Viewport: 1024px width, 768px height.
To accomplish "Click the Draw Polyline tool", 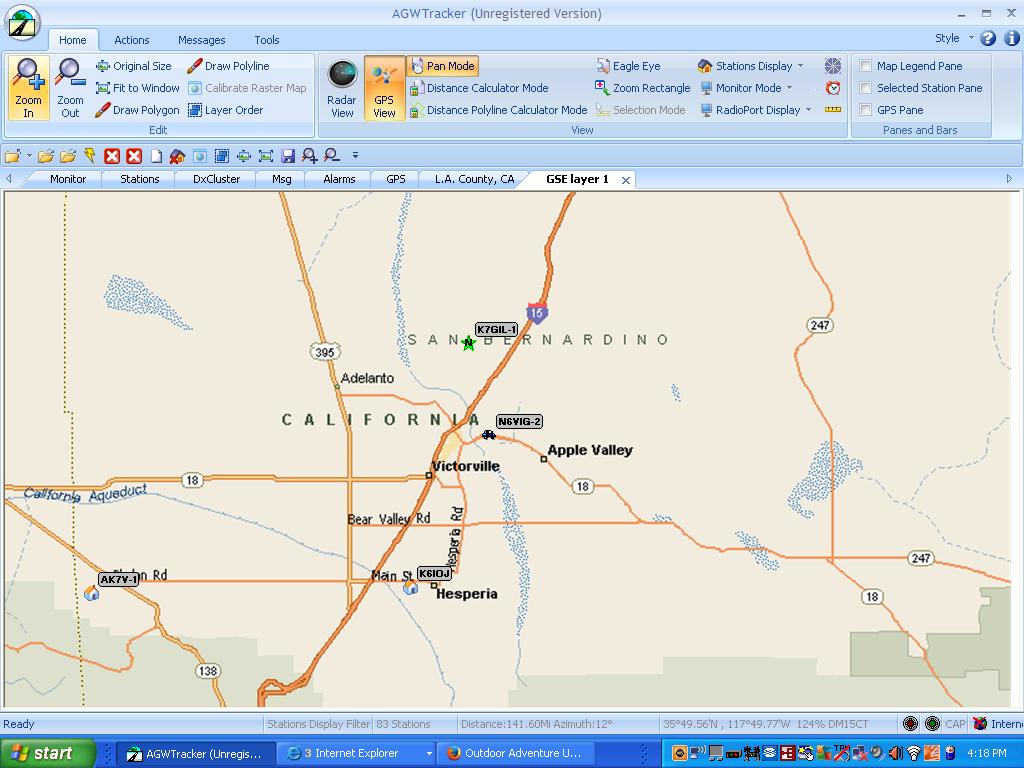I will point(228,66).
